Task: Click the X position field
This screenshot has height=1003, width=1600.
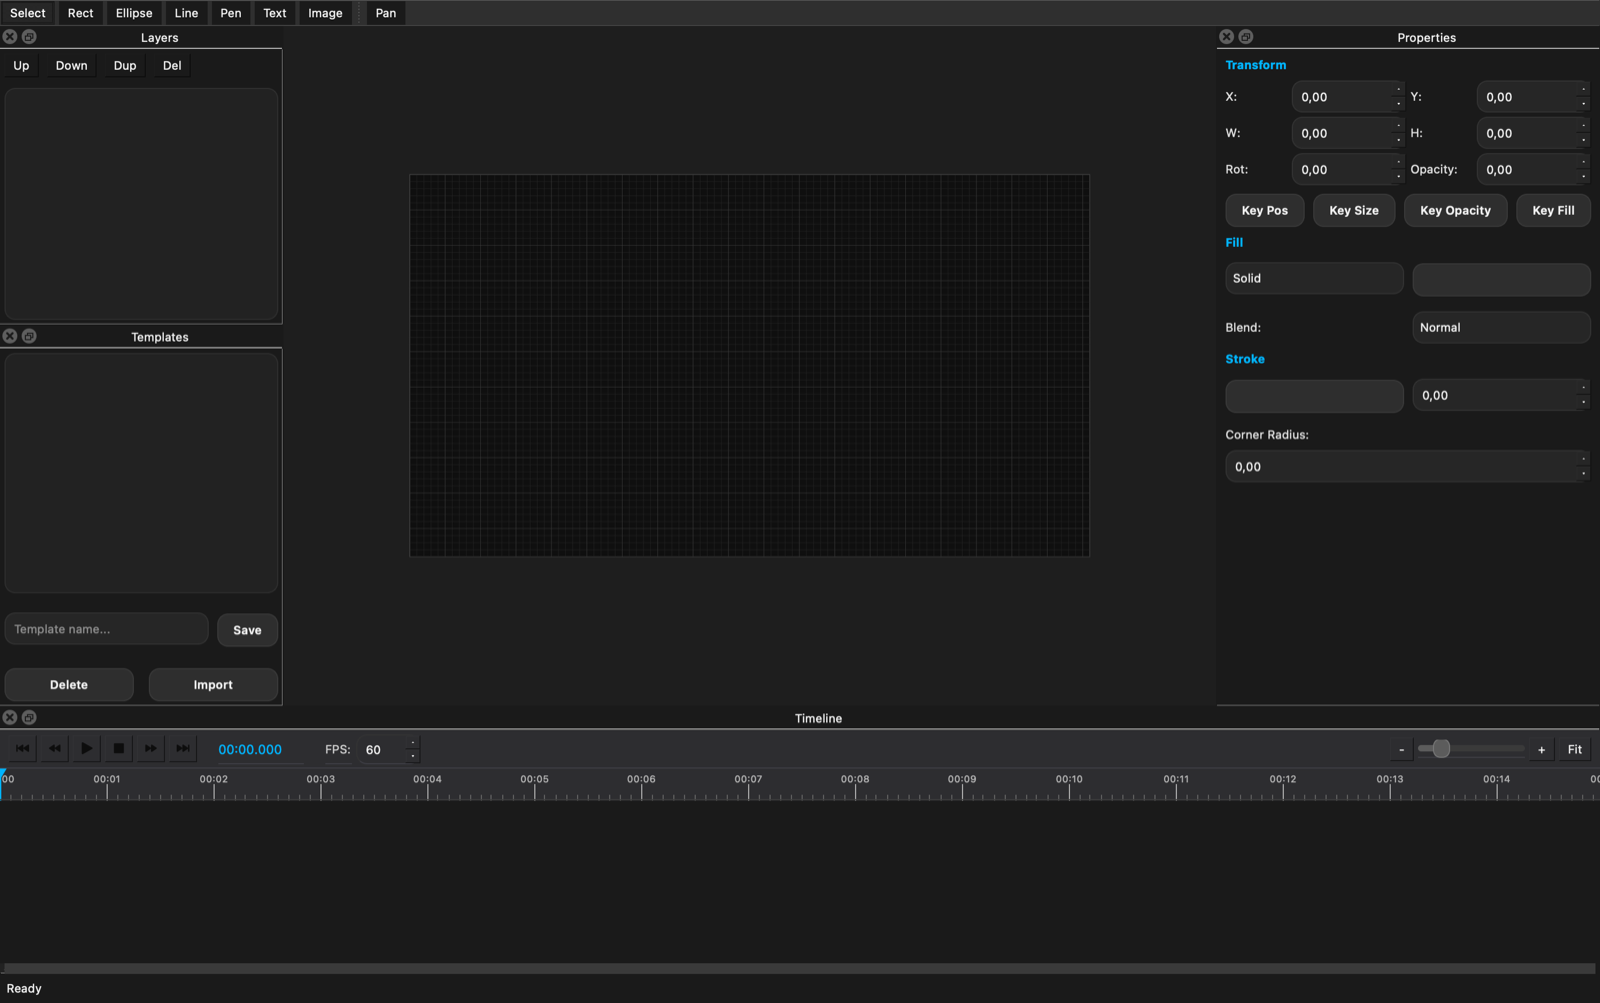Action: click(x=1348, y=97)
